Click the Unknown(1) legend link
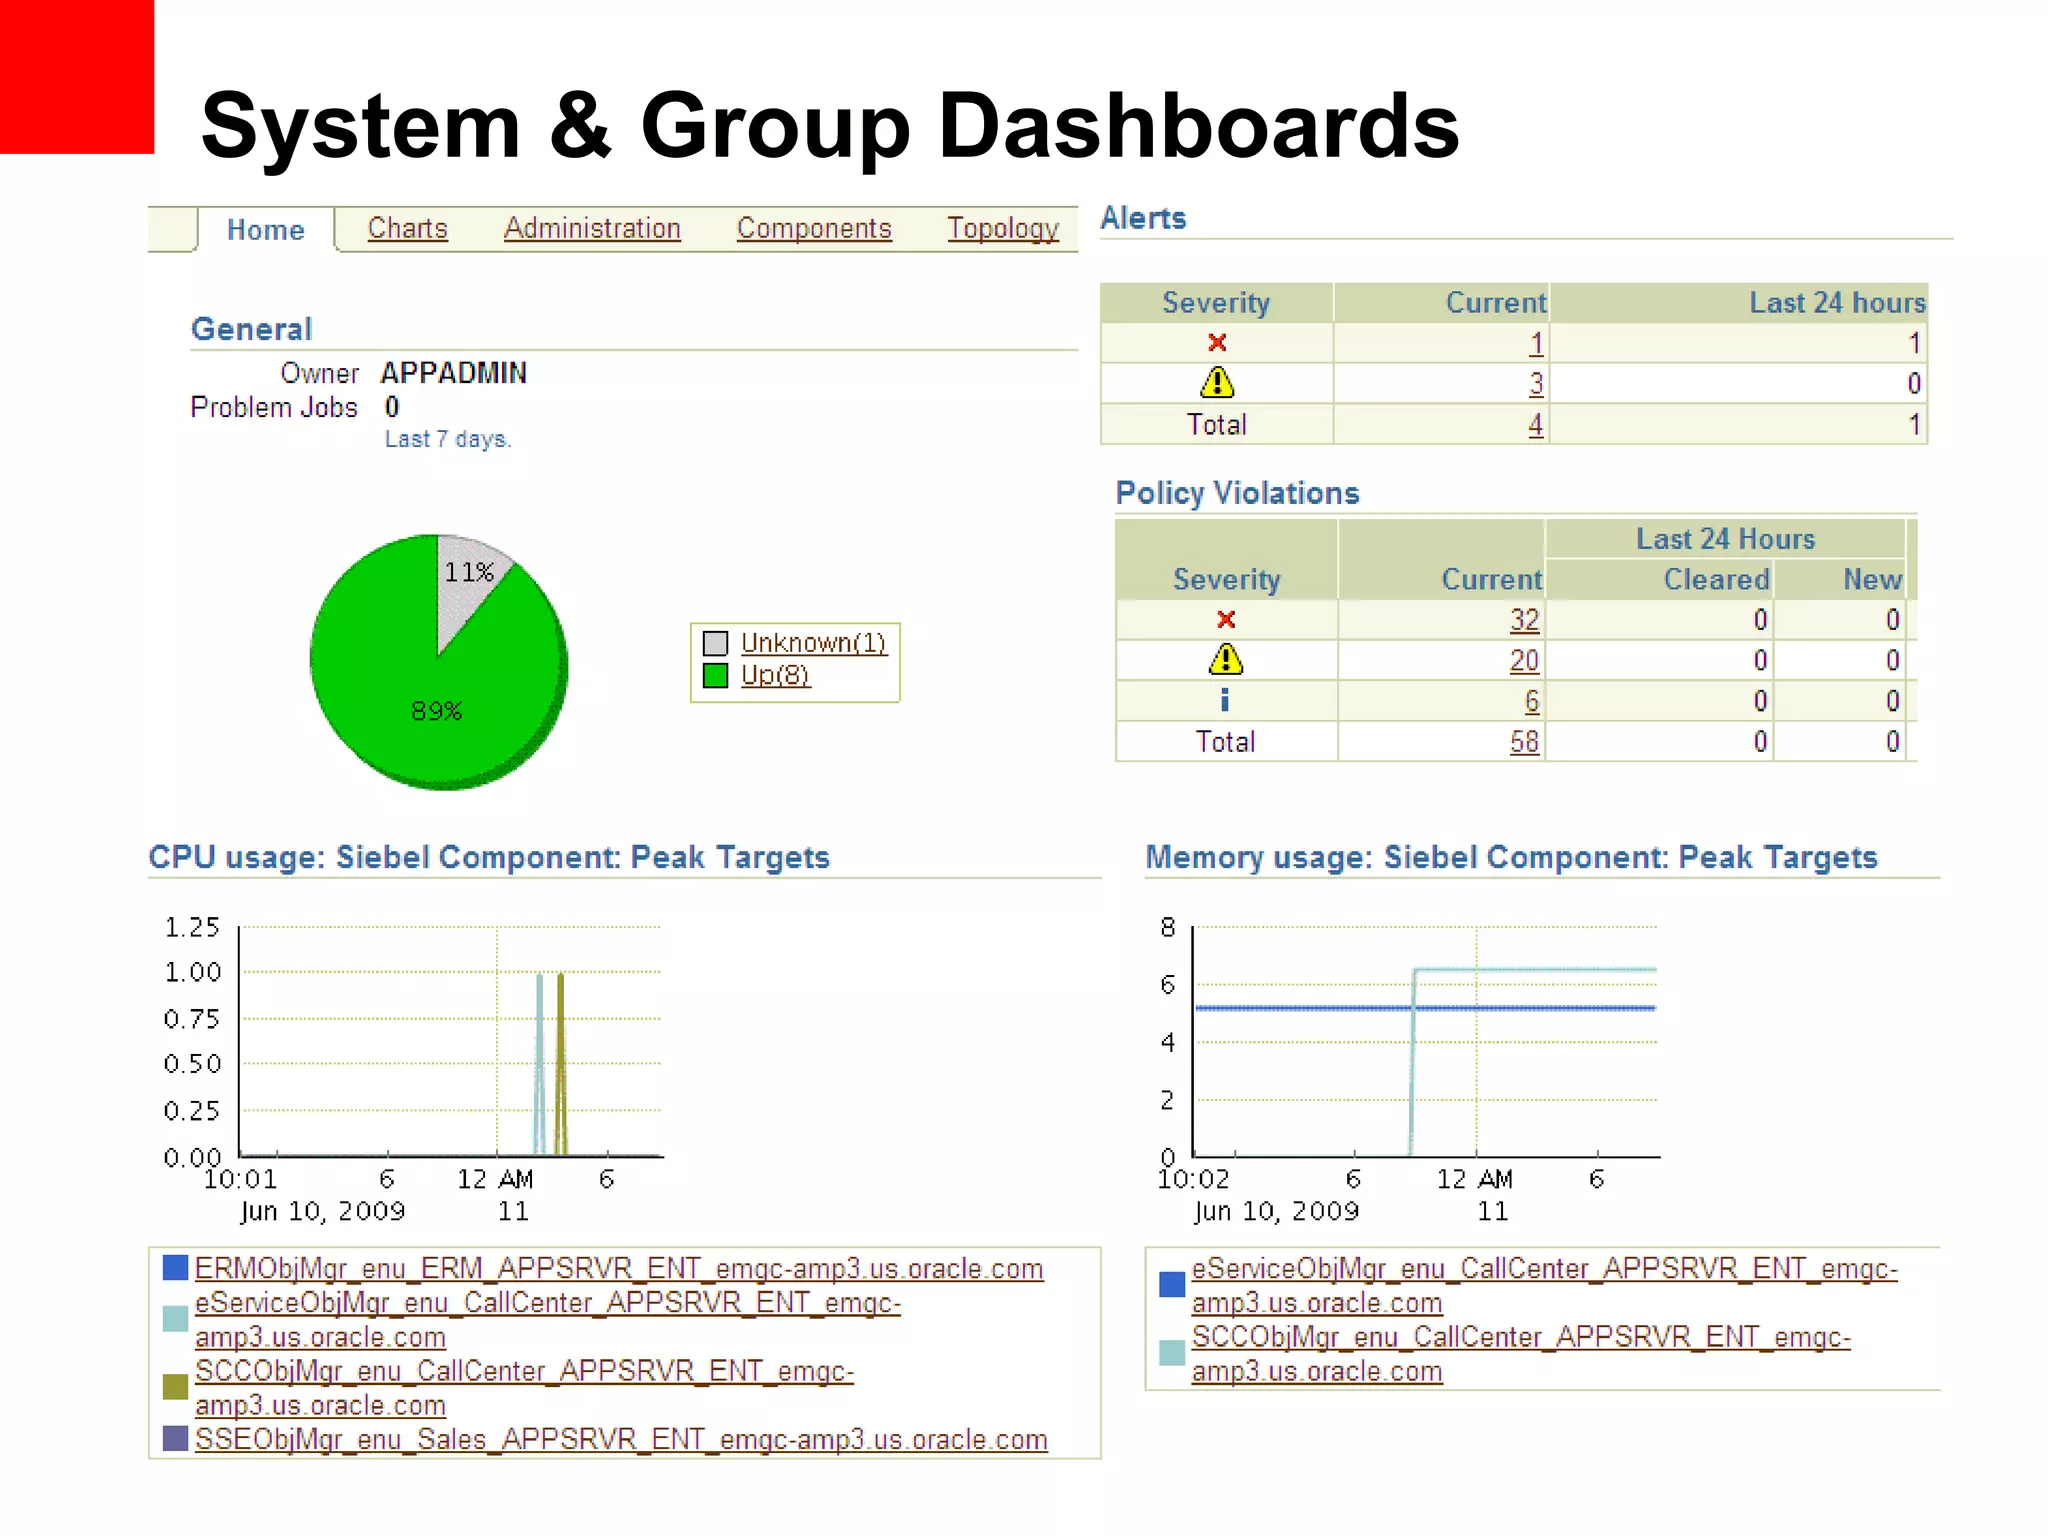The height and width of the screenshot is (1536, 2048). tap(813, 642)
